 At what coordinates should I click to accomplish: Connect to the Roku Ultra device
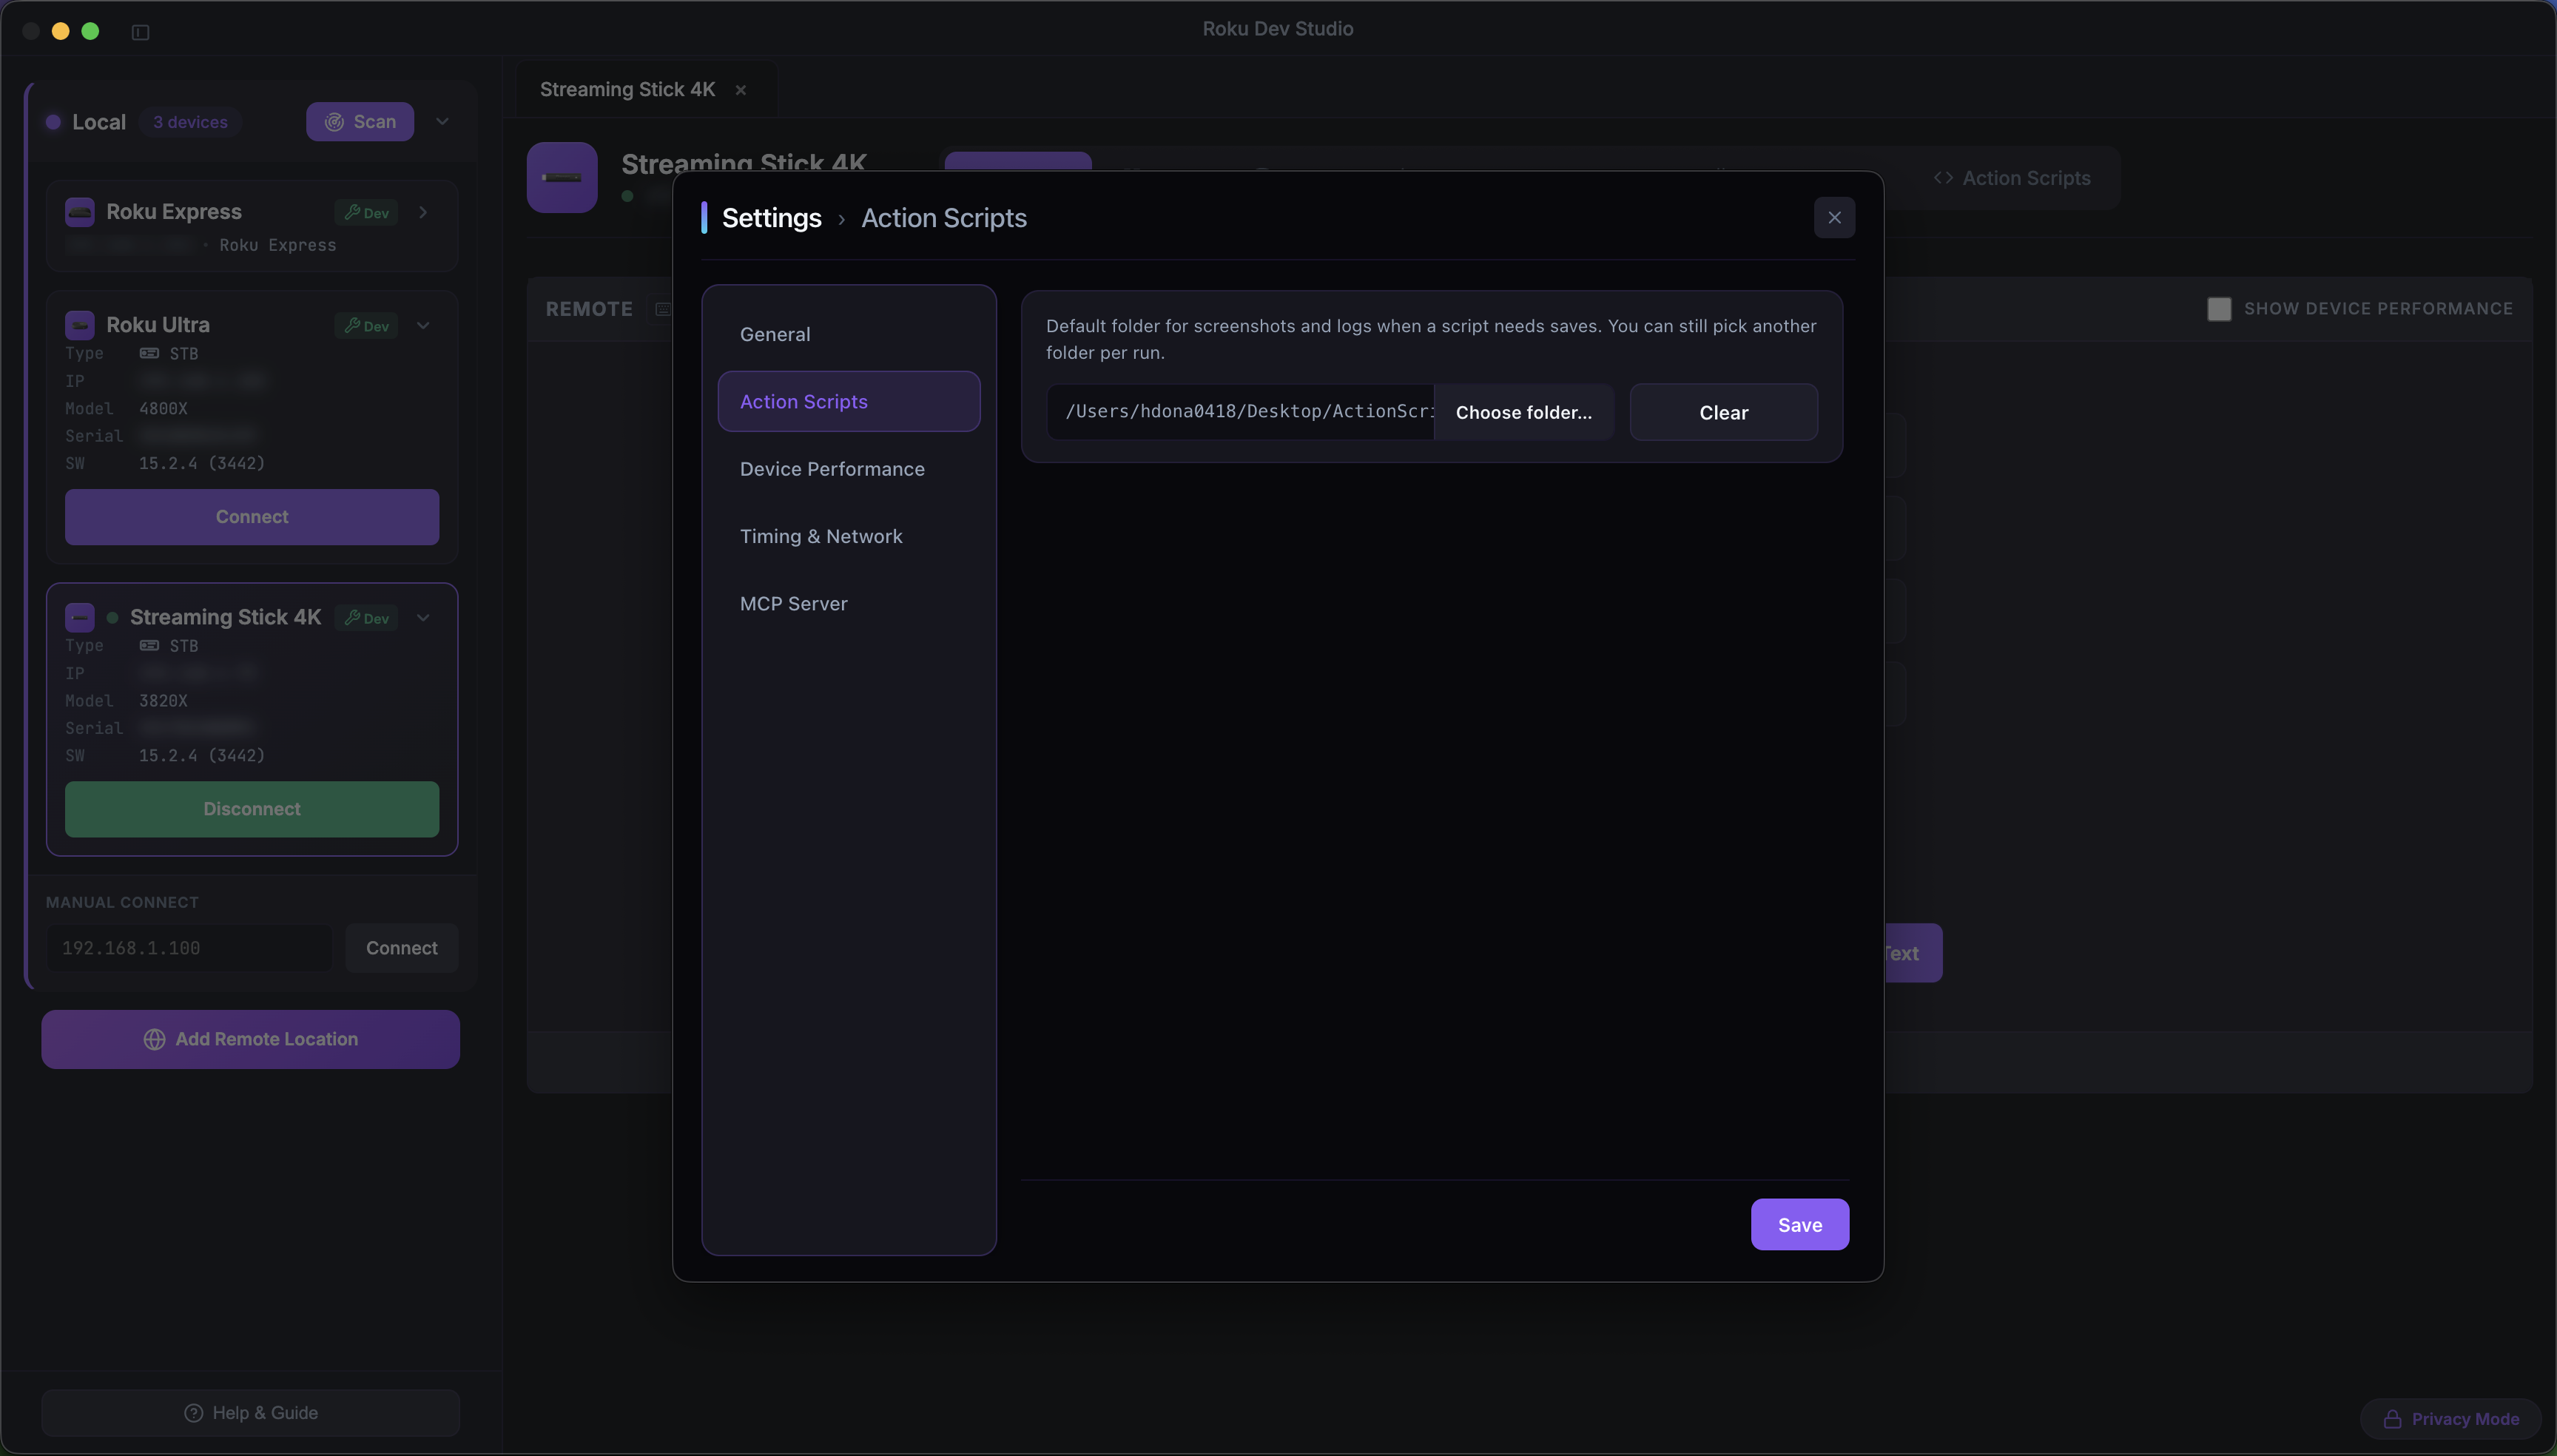pyautogui.click(x=252, y=517)
